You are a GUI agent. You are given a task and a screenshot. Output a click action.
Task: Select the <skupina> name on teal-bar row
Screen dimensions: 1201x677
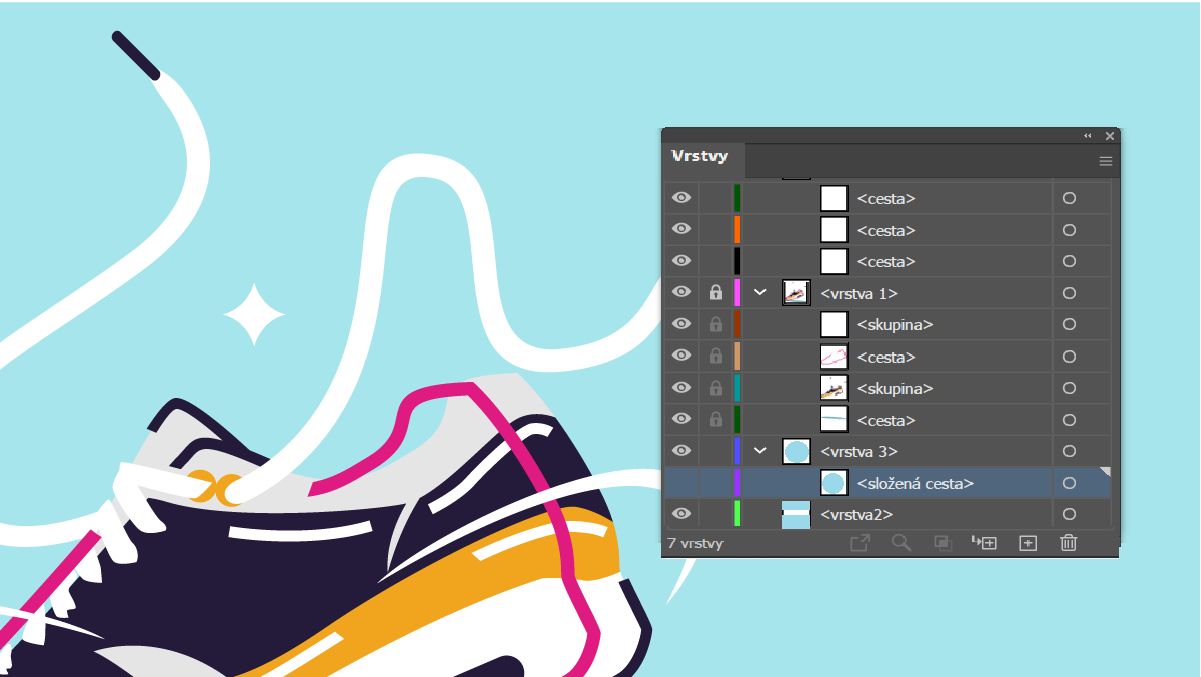(x=895, y=388)
